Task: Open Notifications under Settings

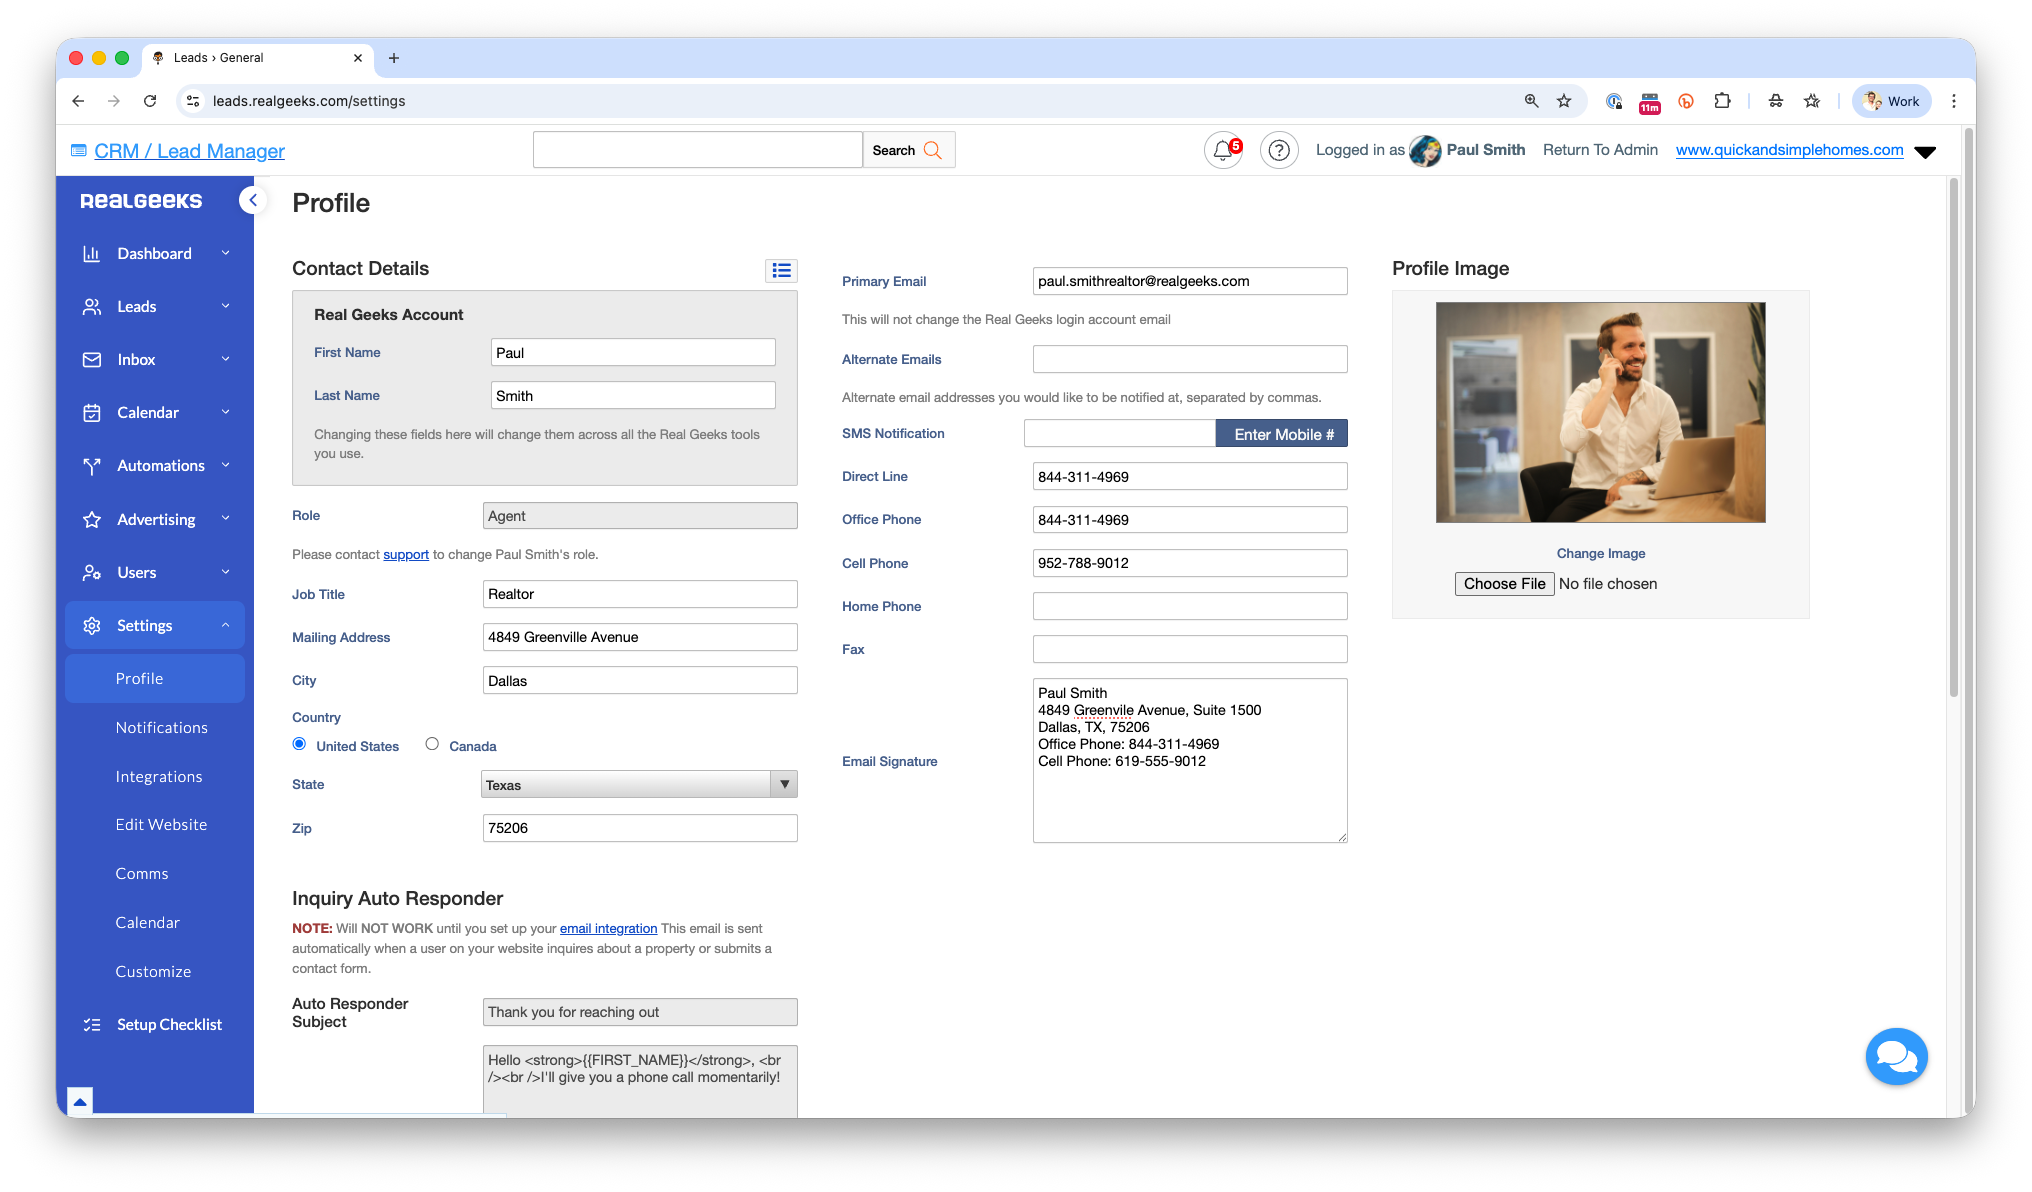Action: pos(161,728)
